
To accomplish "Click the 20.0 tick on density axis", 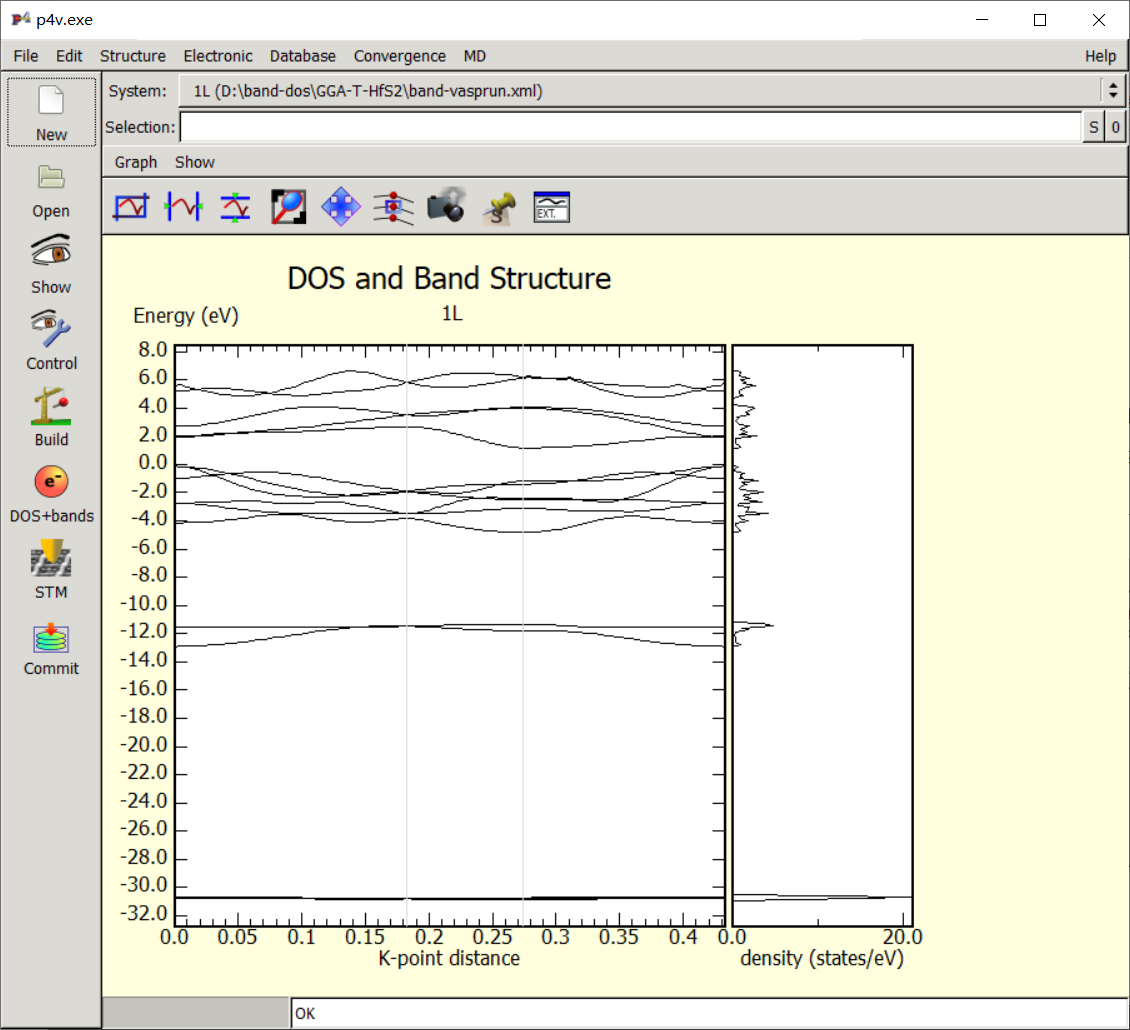I will (x=902, y=936).
